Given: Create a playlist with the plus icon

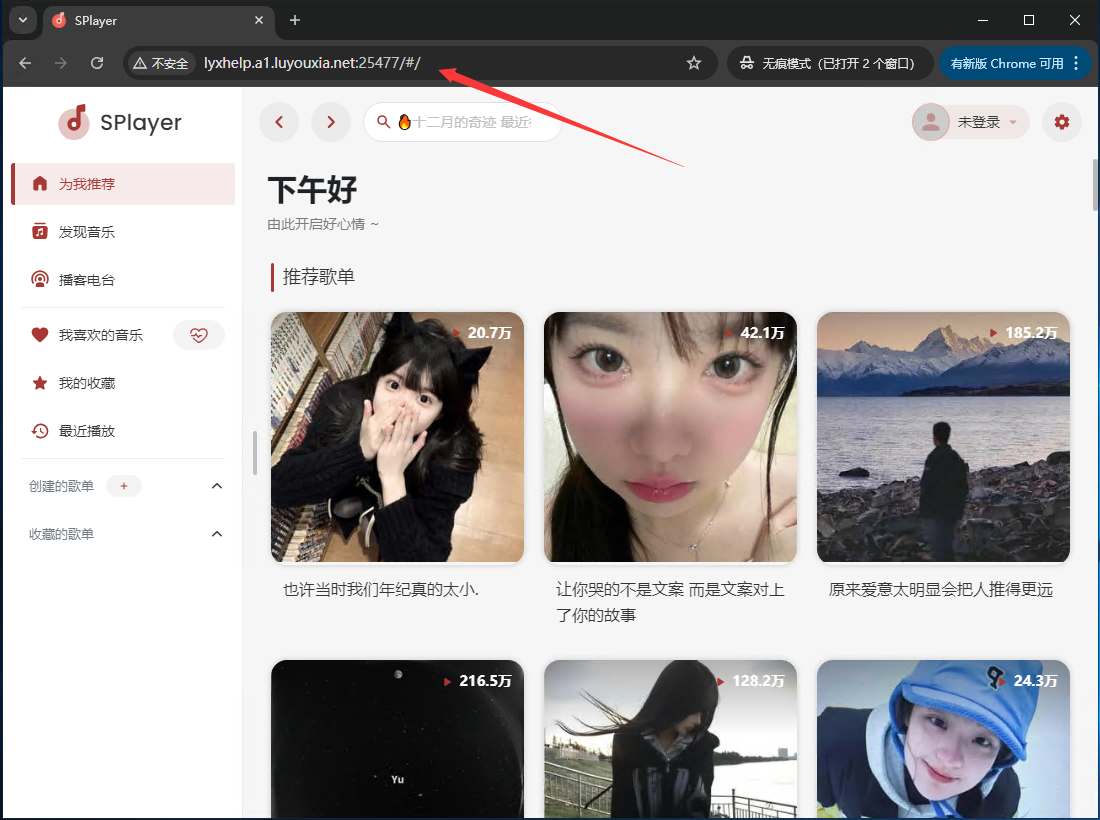Looking at the screenshot, I should coord(123,486).
